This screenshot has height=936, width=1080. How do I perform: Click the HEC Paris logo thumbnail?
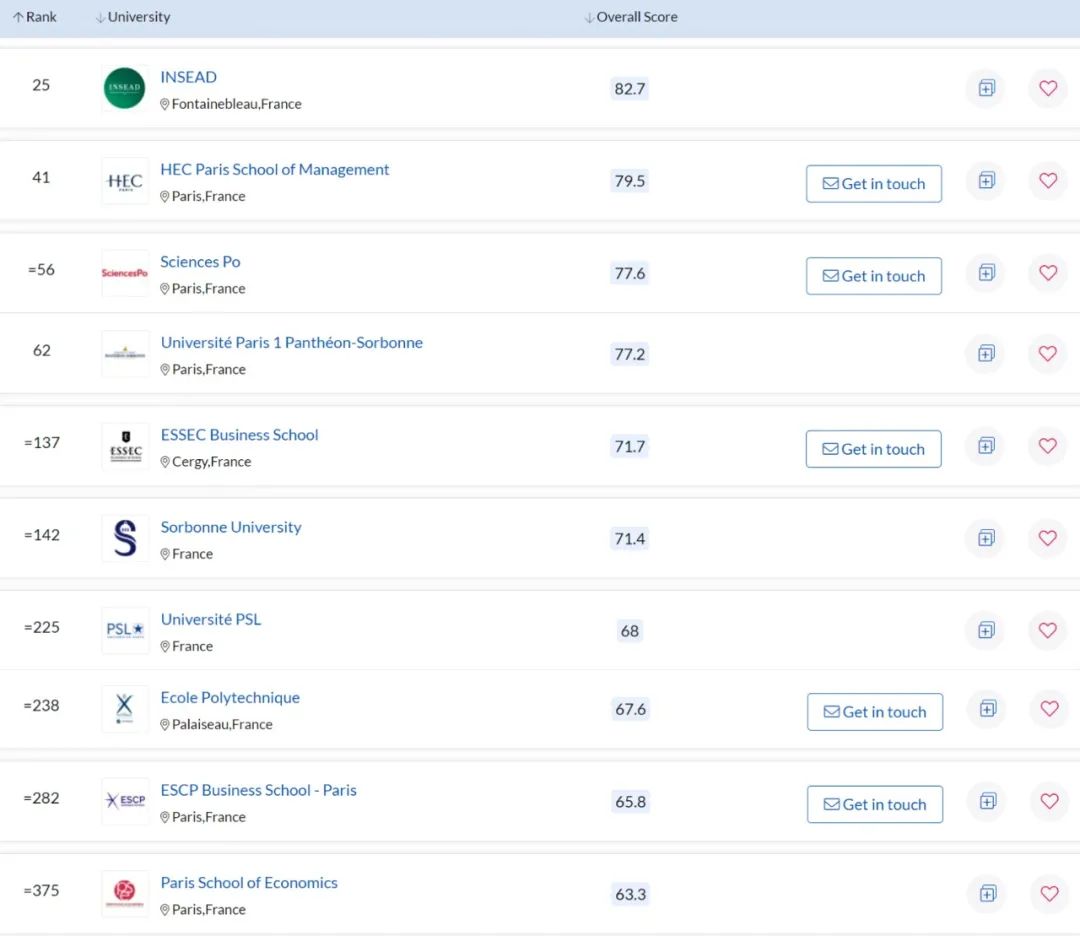tap(125, 181)
